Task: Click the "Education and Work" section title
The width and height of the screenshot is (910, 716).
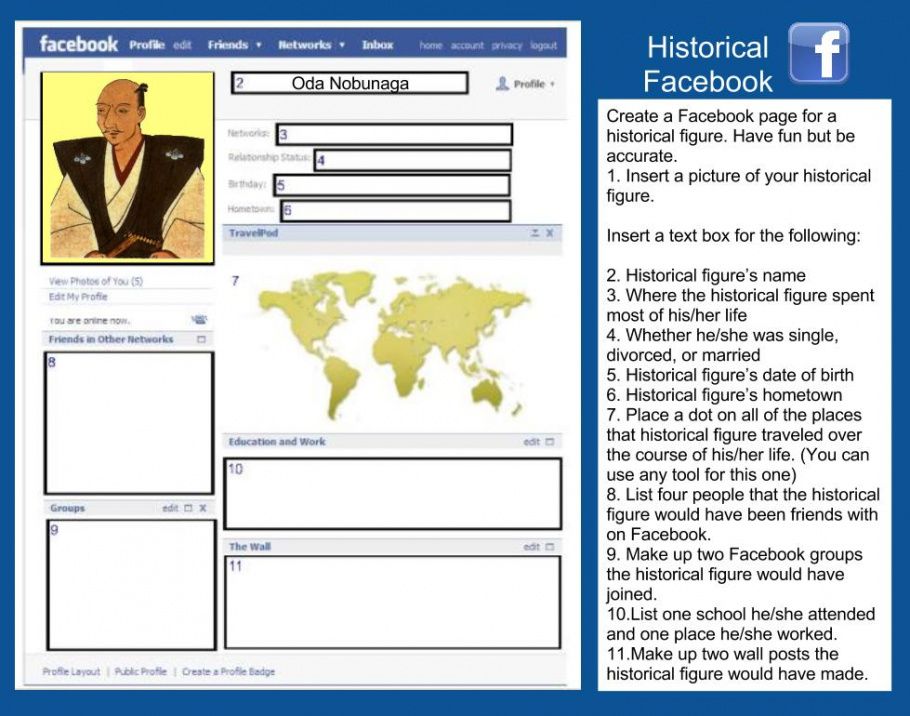Action: pos(277,442)
